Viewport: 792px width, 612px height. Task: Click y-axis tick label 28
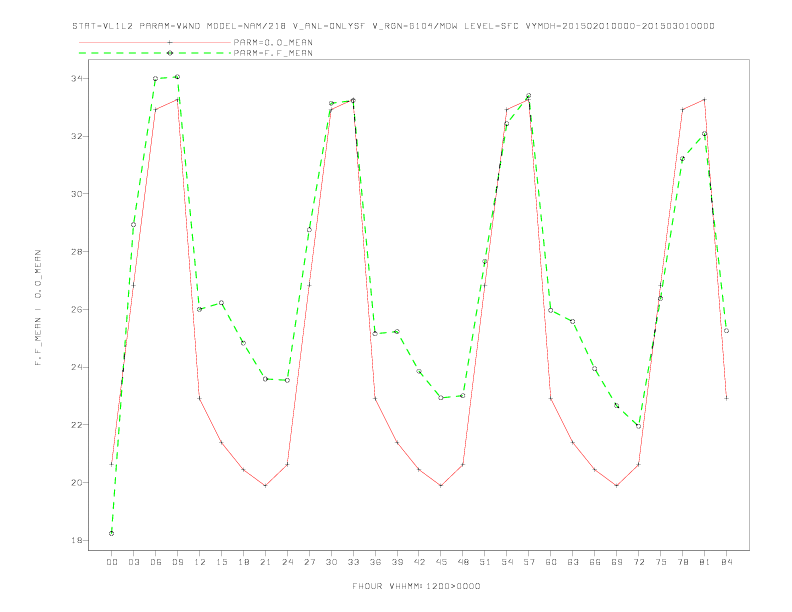pos(77,251)
